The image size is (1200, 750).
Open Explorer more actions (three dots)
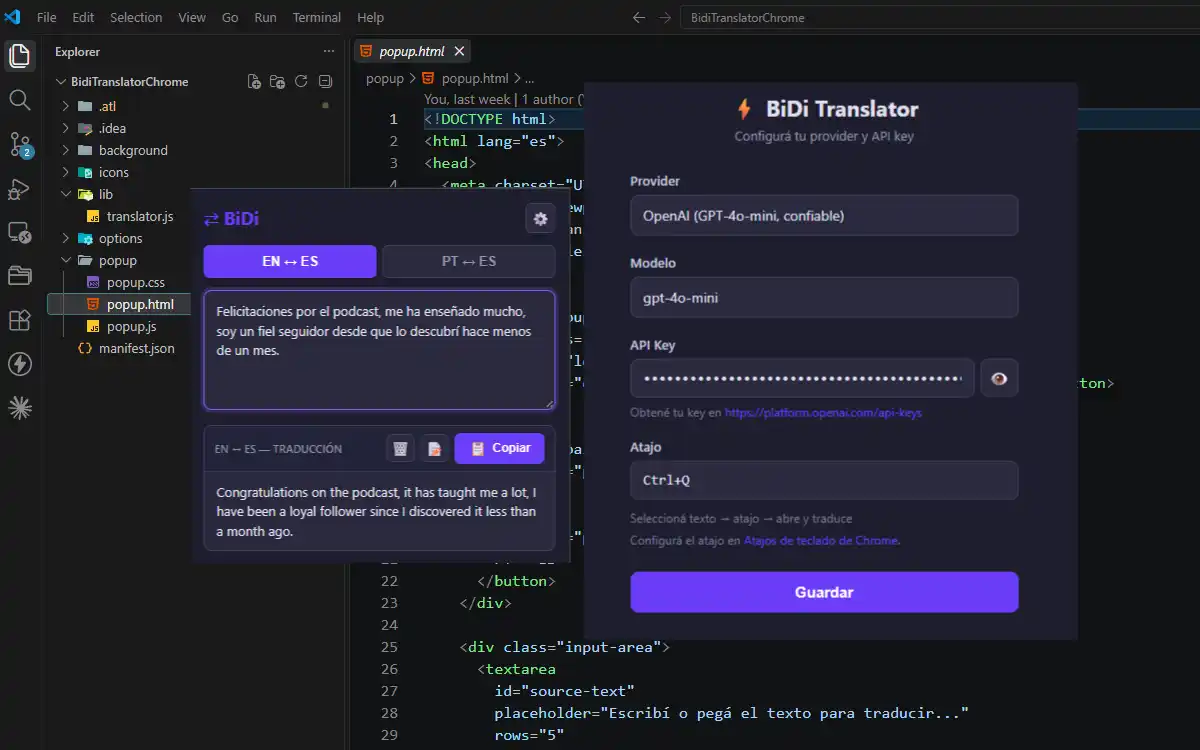click(329, 52)
